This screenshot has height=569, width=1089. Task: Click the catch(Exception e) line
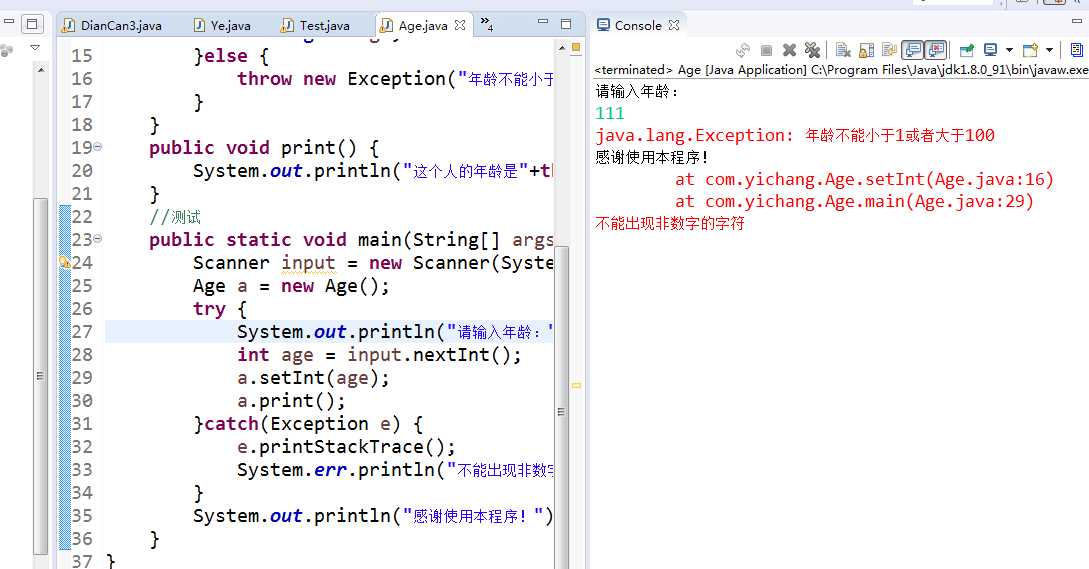308,423
